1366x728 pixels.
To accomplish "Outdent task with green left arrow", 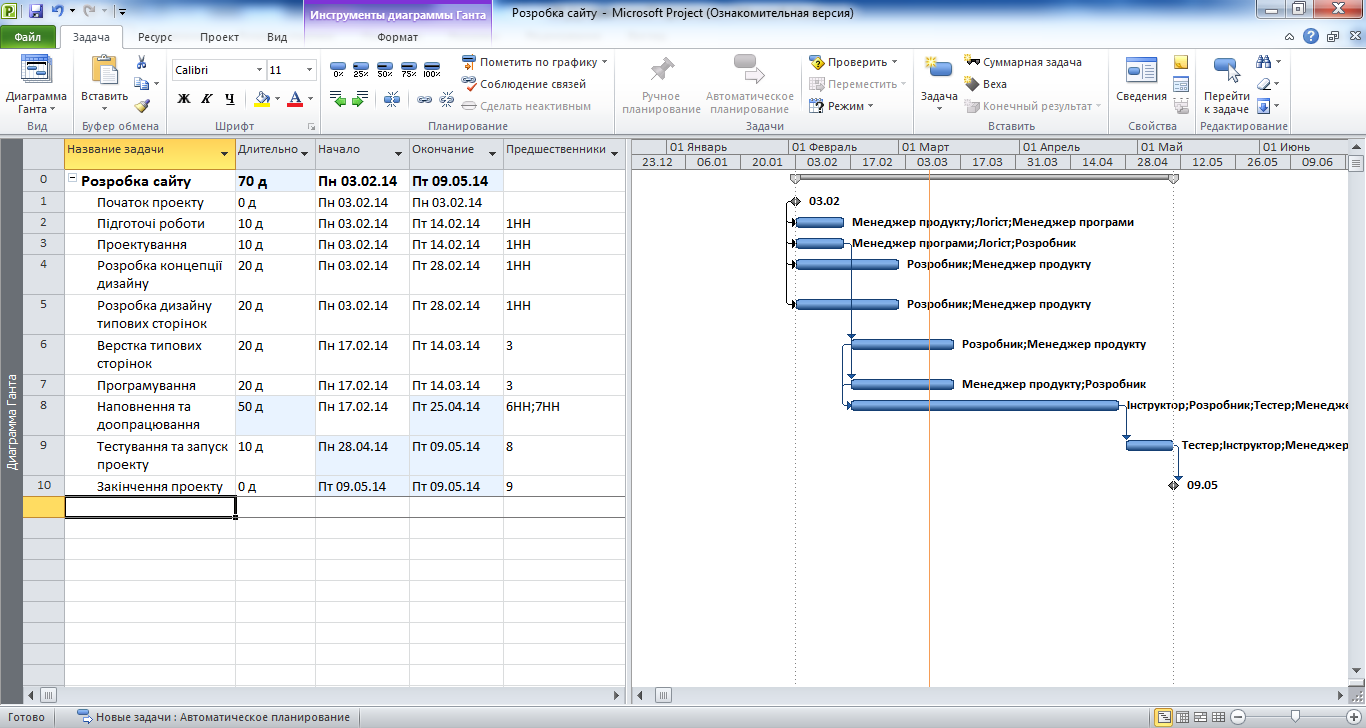I will tap(338, 99).
